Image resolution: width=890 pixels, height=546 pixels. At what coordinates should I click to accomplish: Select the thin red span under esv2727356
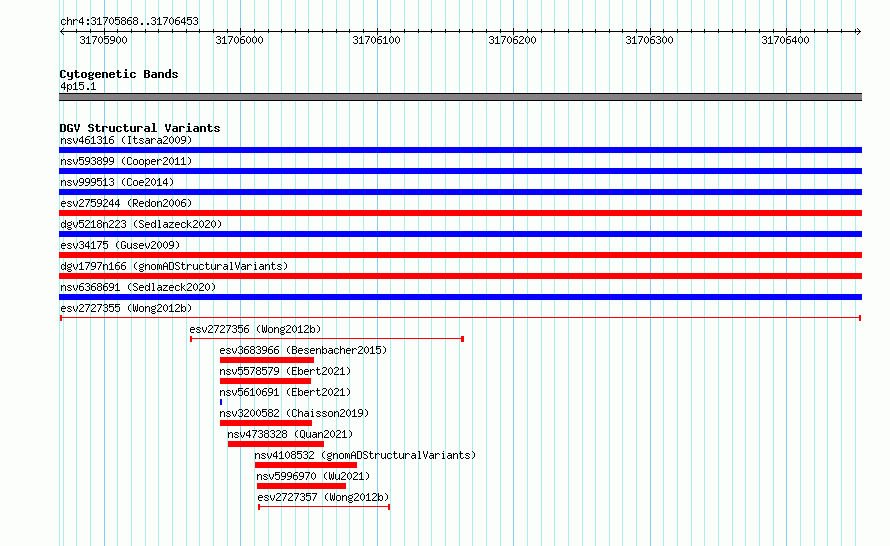coord(327,339)
